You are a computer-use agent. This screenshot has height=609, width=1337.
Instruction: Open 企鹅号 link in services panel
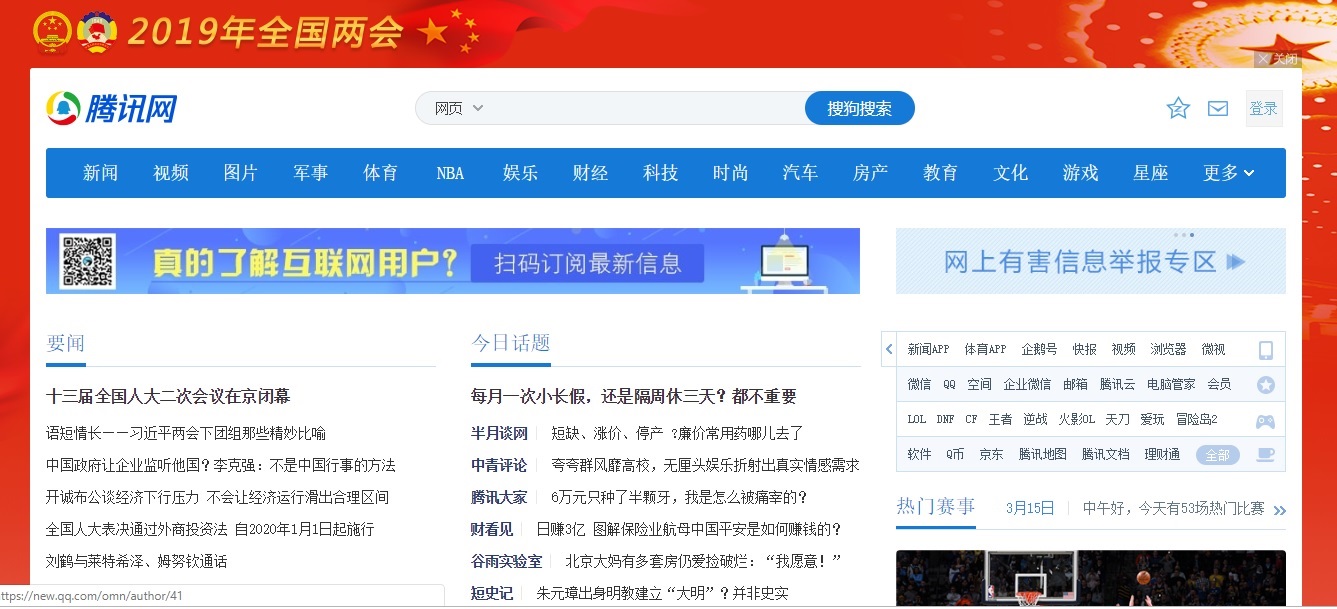pyautogui.click(x=1039, y=350)
